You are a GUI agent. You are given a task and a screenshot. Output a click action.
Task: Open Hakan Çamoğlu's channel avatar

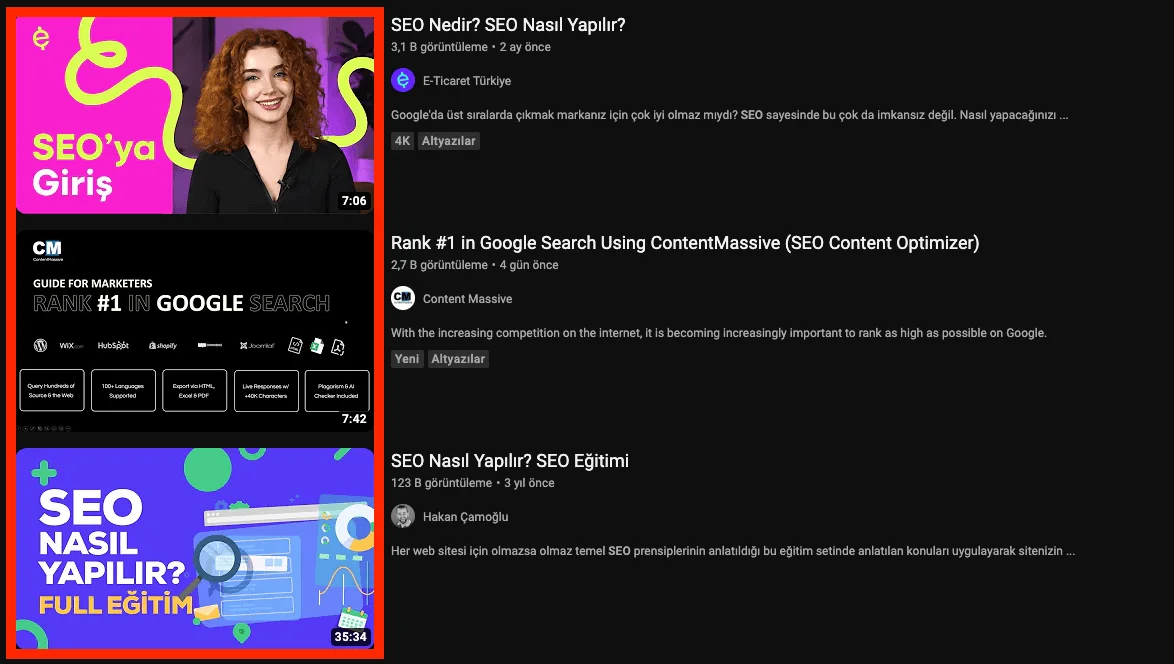pos(403,516)
